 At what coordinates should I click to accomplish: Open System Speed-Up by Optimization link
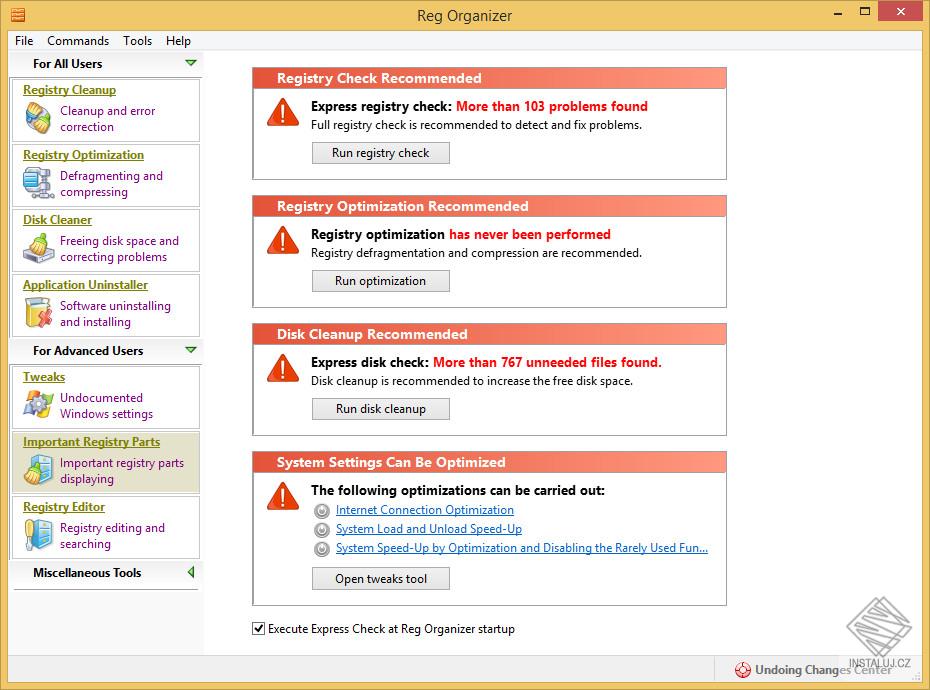(x=522, y=548)
